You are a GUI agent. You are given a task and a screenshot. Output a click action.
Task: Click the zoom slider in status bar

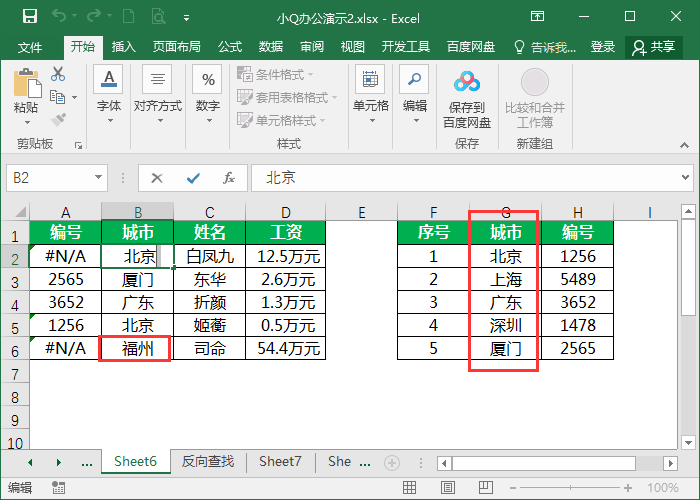[x=570, y=488]
